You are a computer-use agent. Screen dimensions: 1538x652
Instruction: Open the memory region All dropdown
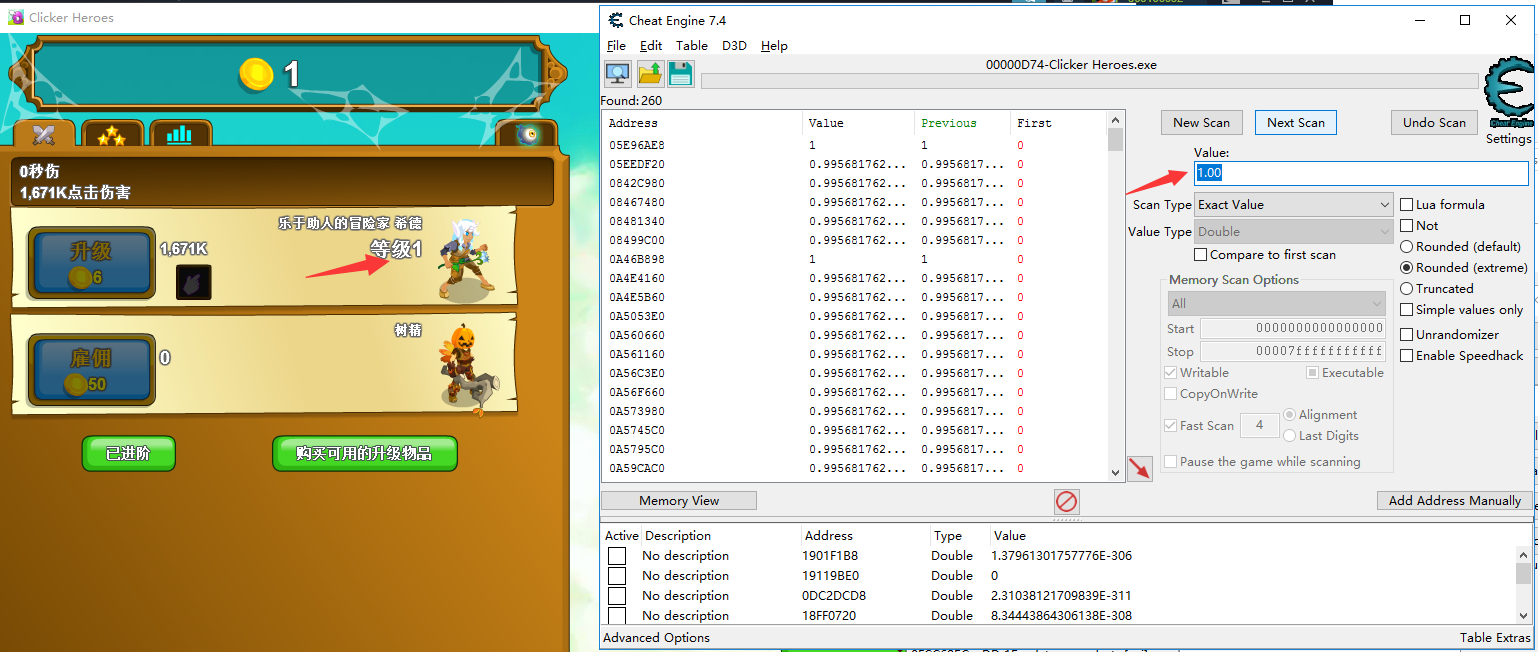coord(1277,303)
